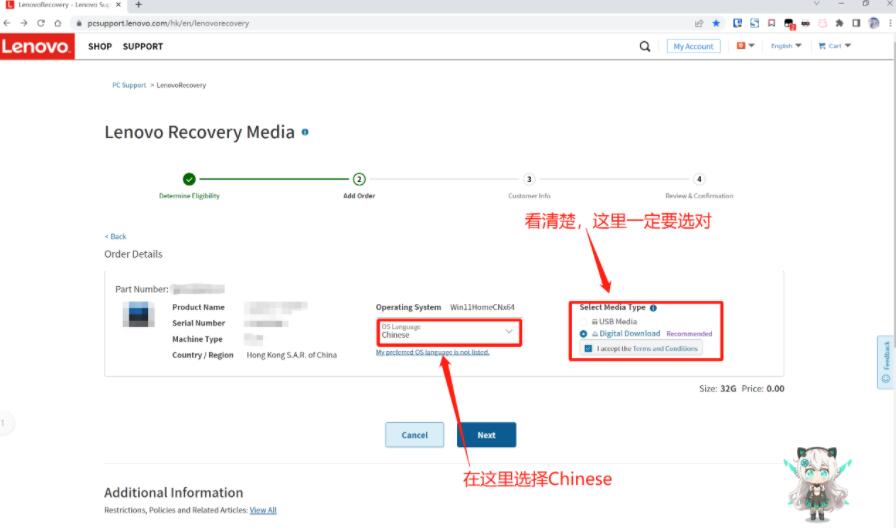Click the Review & Confirmation step 4
The height and width of the screenshot is (528, 896).
tap(699, 179)
